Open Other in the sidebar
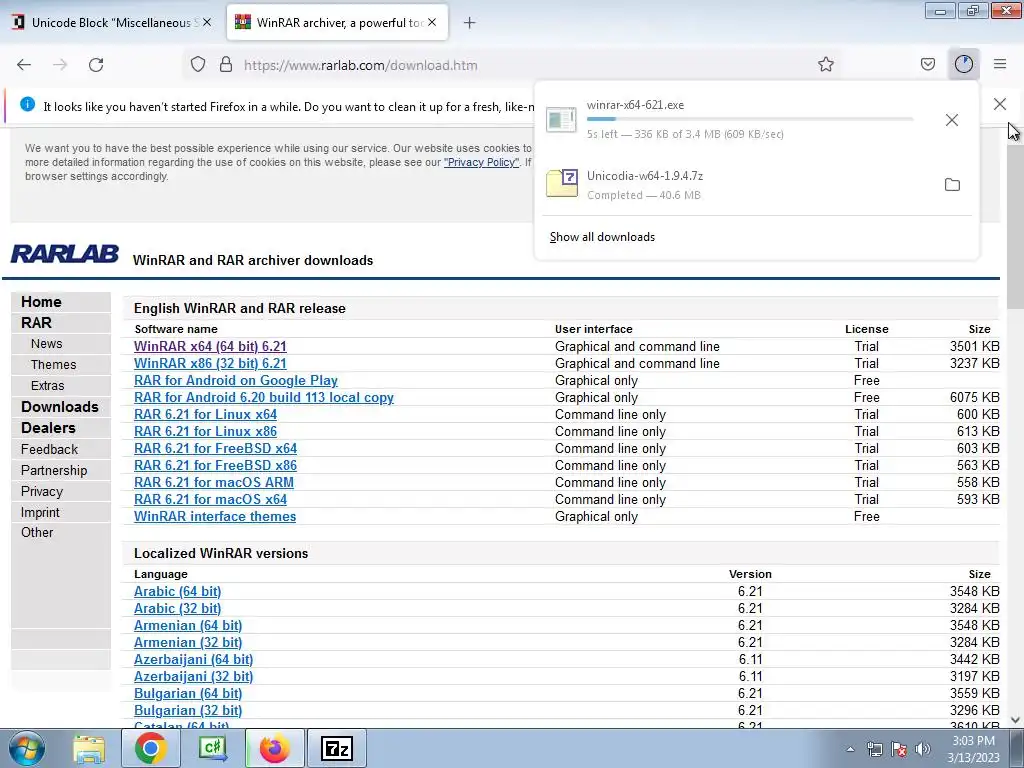The width and height of the screenshot is (1024, 768). [37, 532]
